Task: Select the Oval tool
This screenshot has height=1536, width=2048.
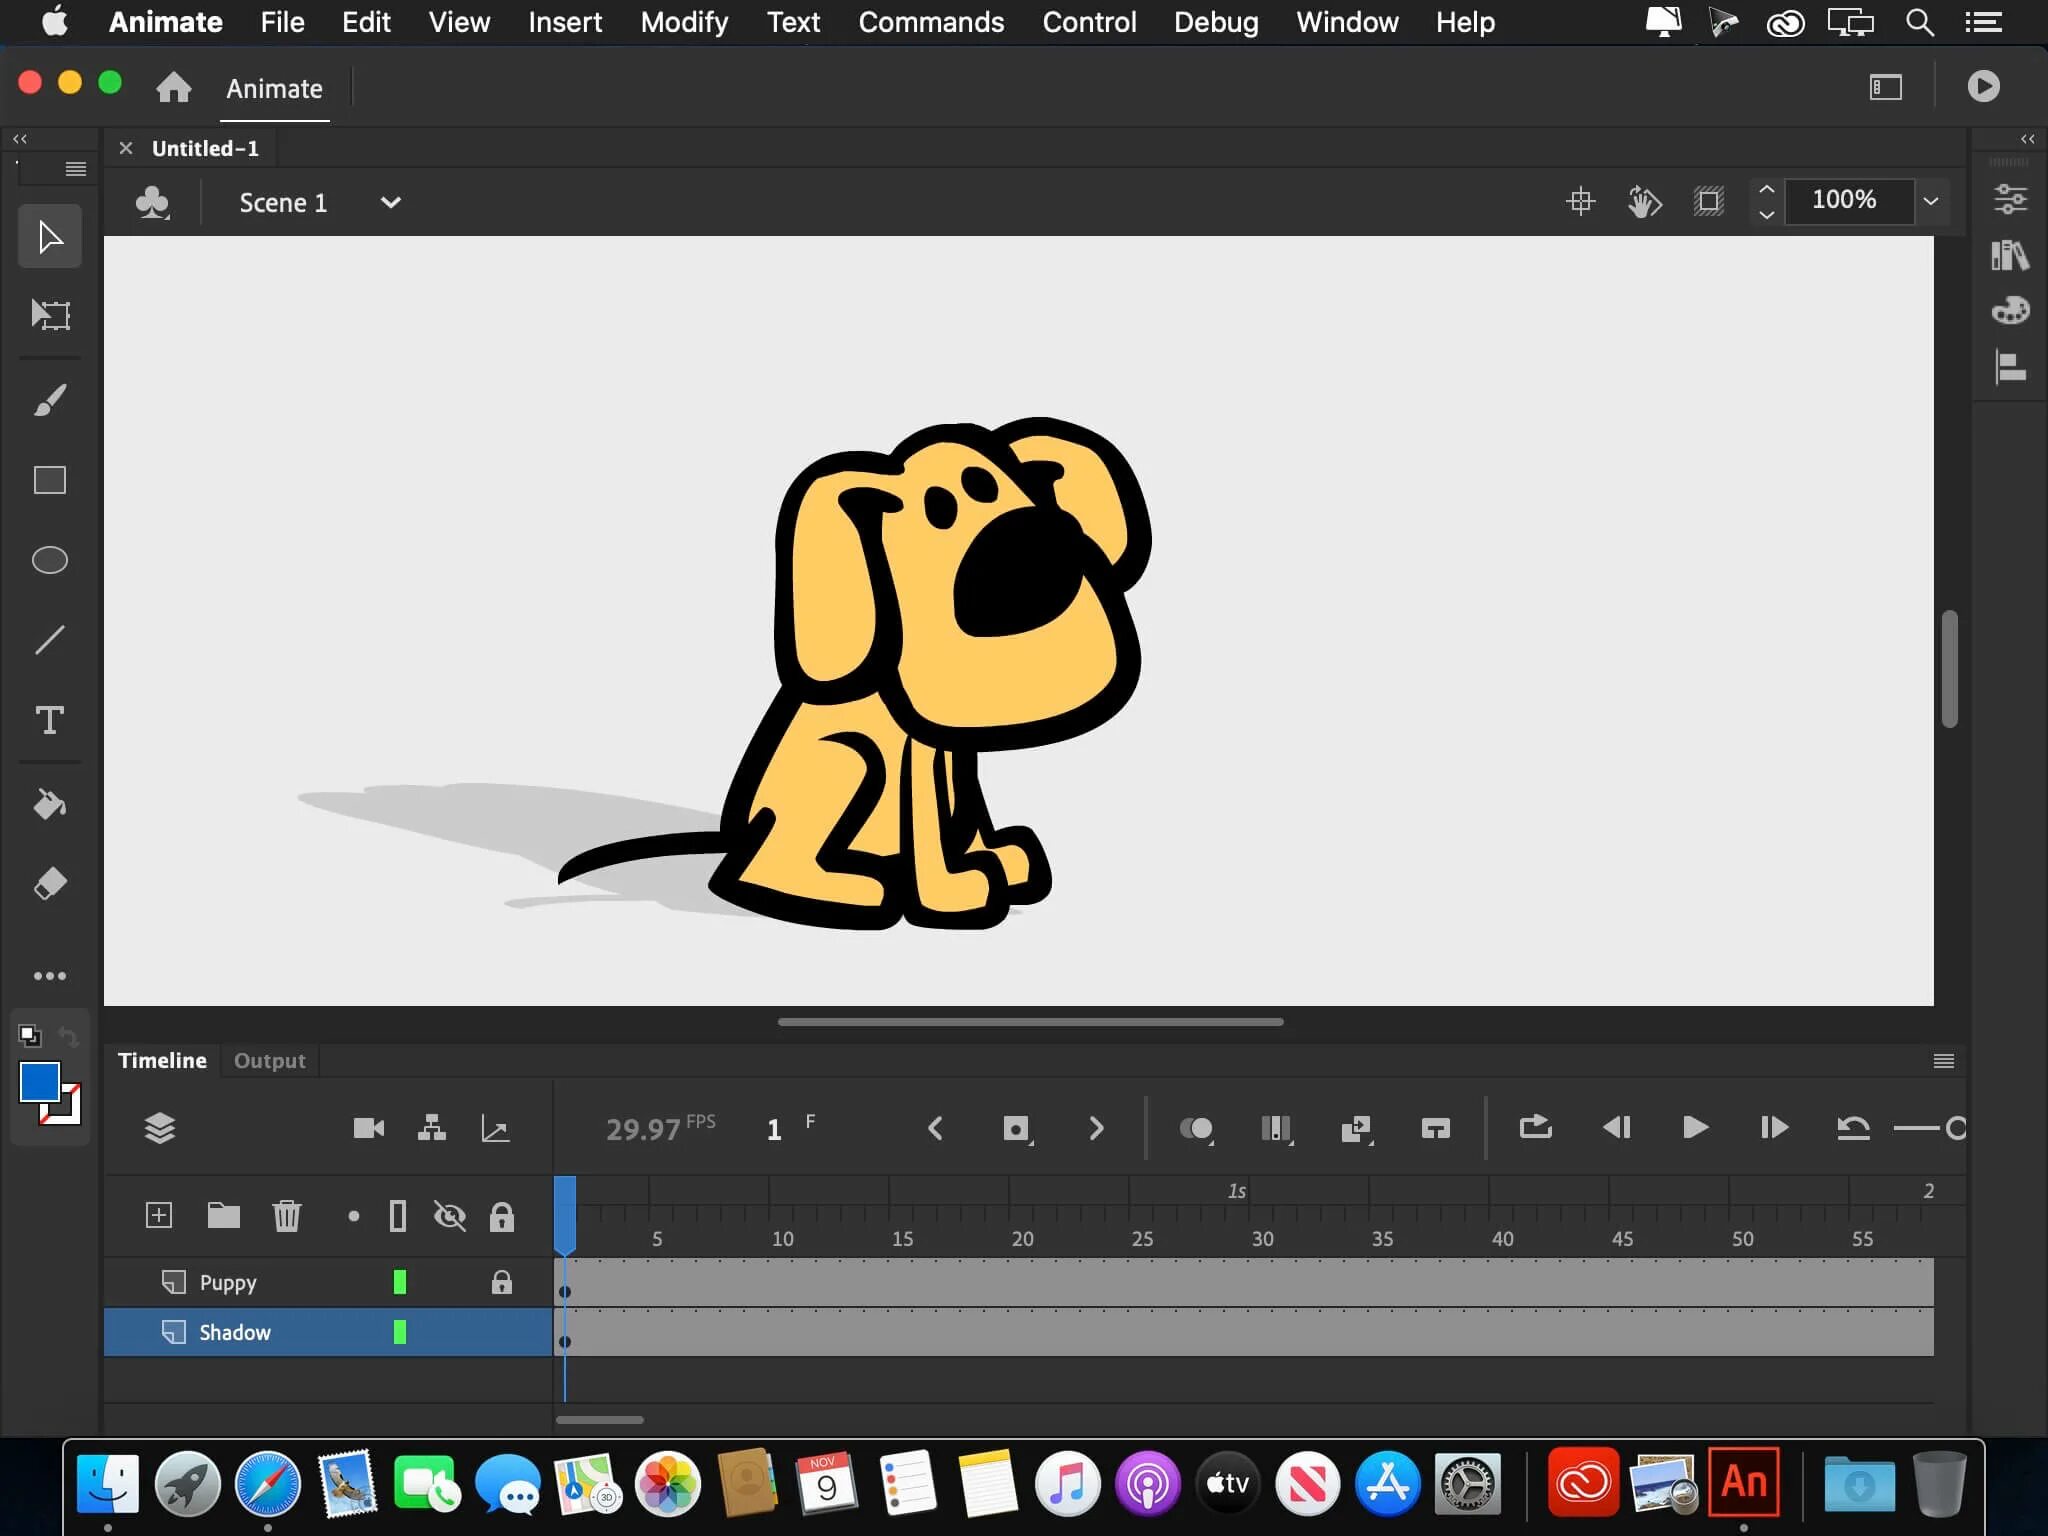Action: [x=47, y=561]
